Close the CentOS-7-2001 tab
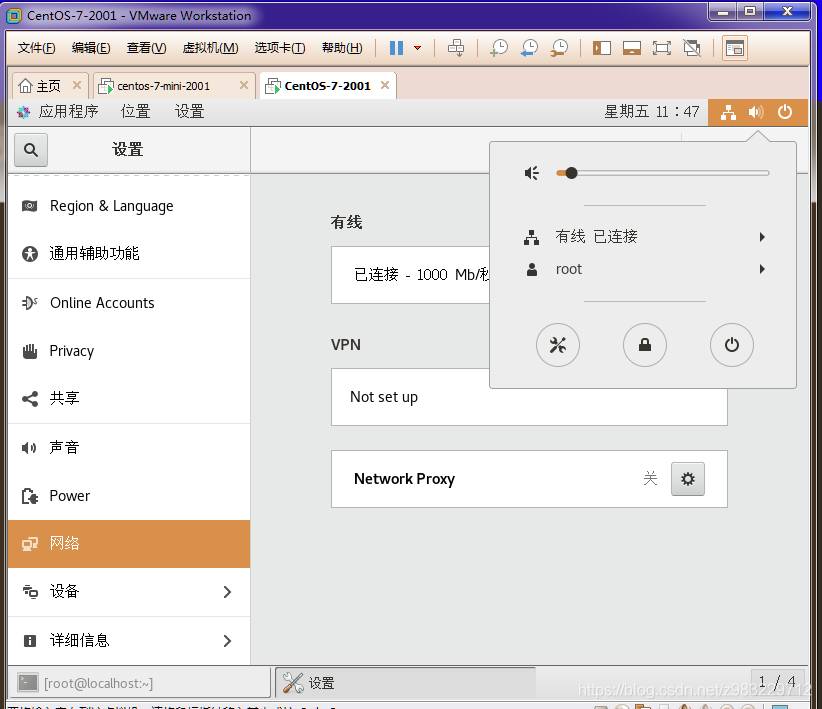This screenshot has height=709, width=822. point(385,85)
